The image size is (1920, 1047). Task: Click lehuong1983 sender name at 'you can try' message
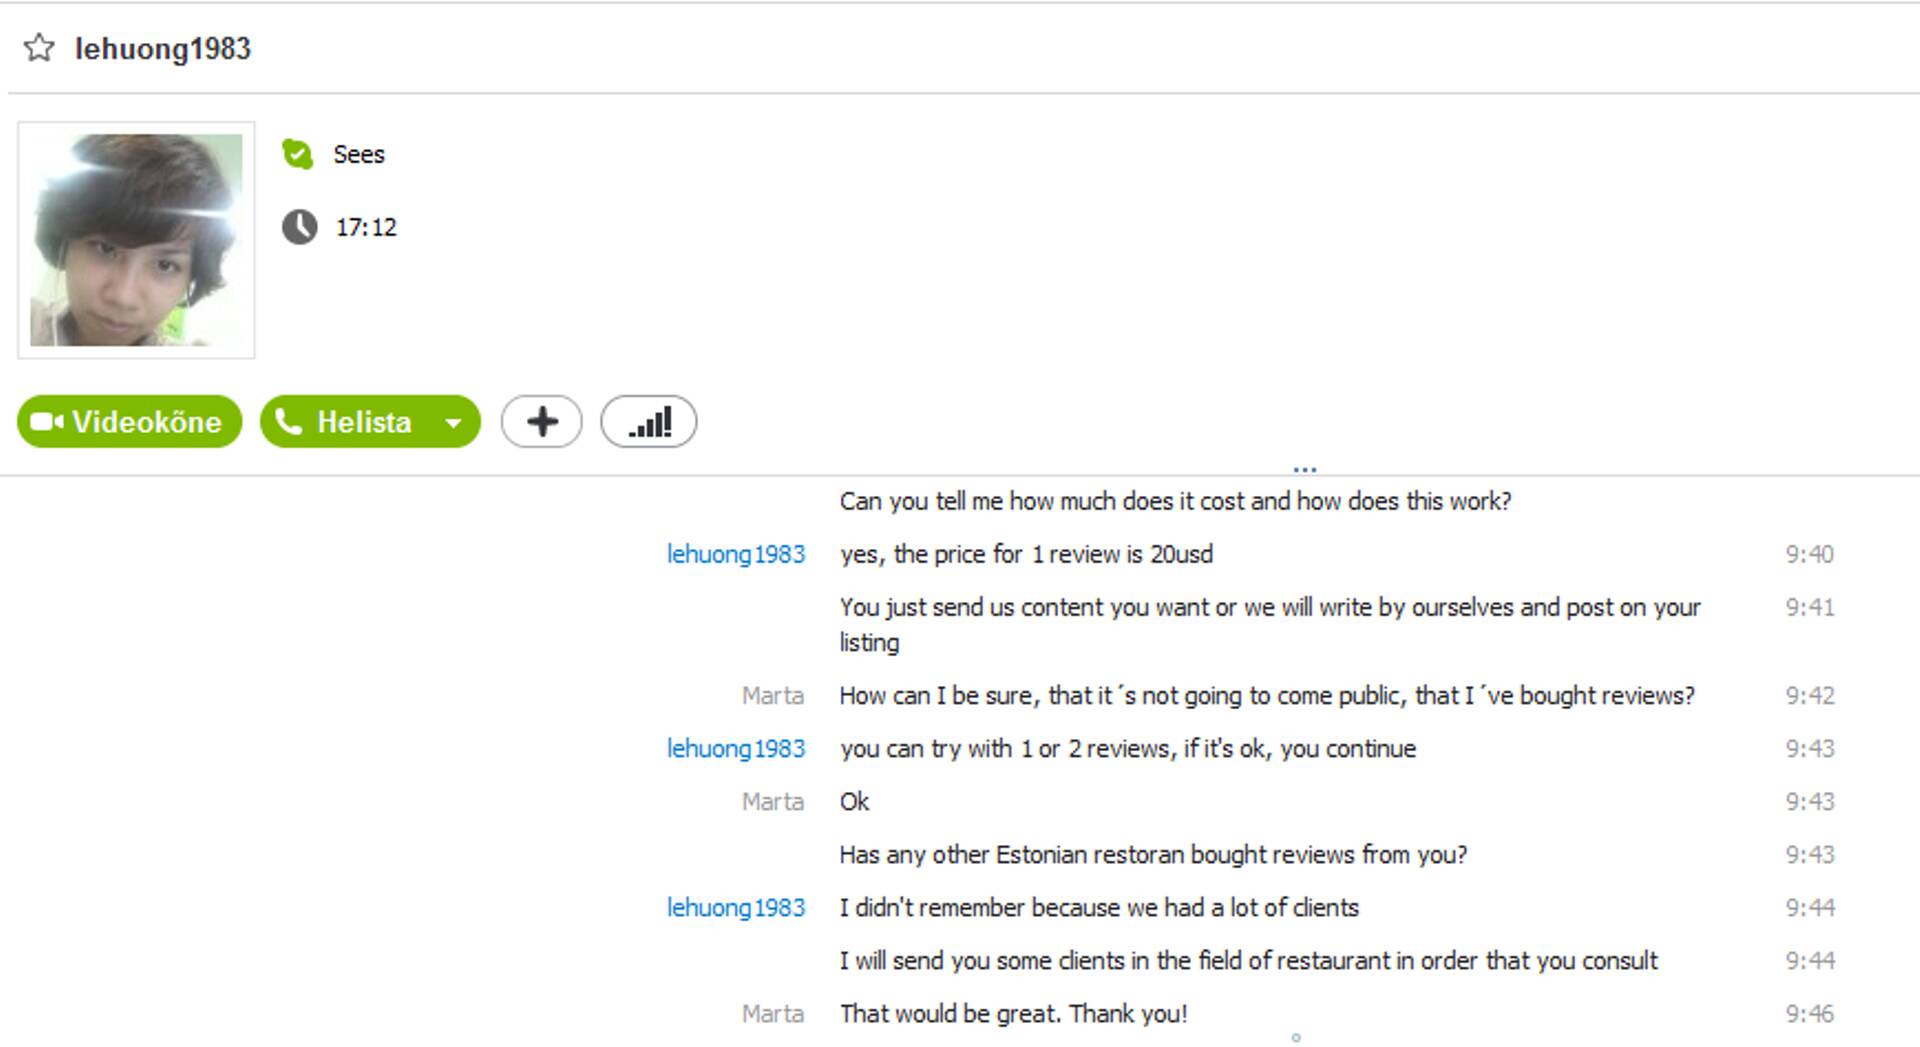click(735, 748)
